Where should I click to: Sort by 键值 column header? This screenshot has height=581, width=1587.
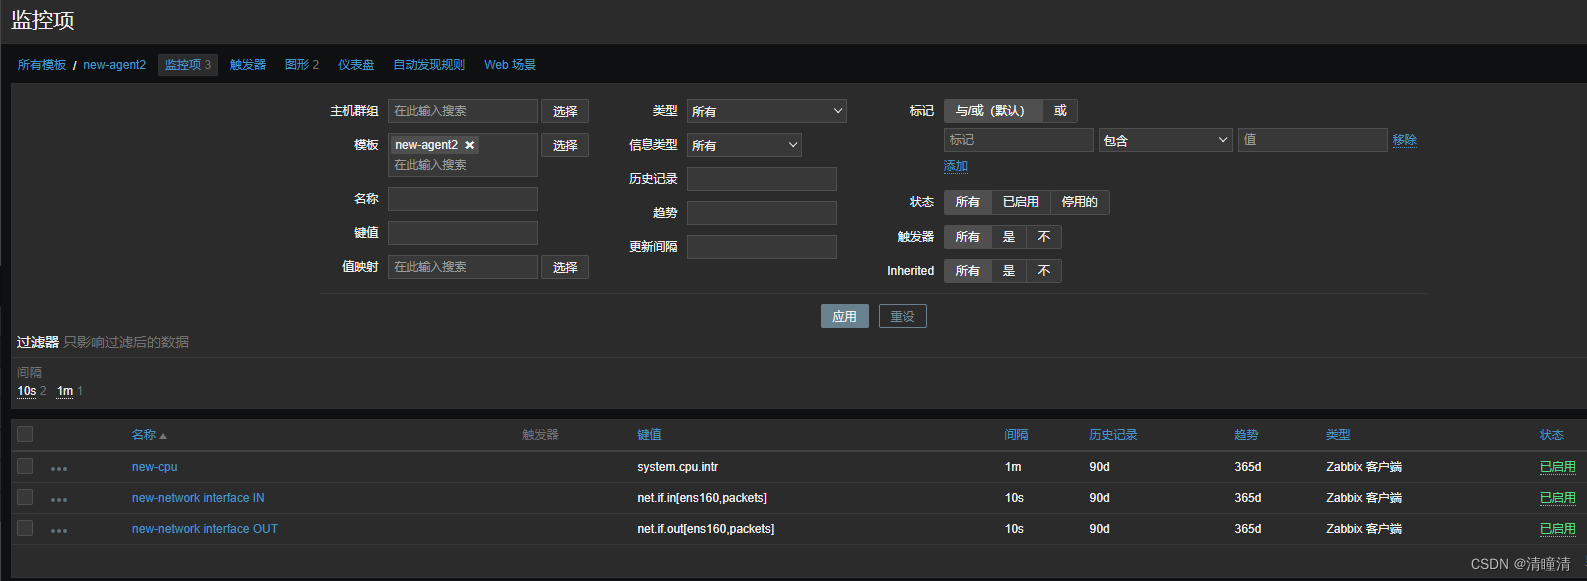coord(649,435)
